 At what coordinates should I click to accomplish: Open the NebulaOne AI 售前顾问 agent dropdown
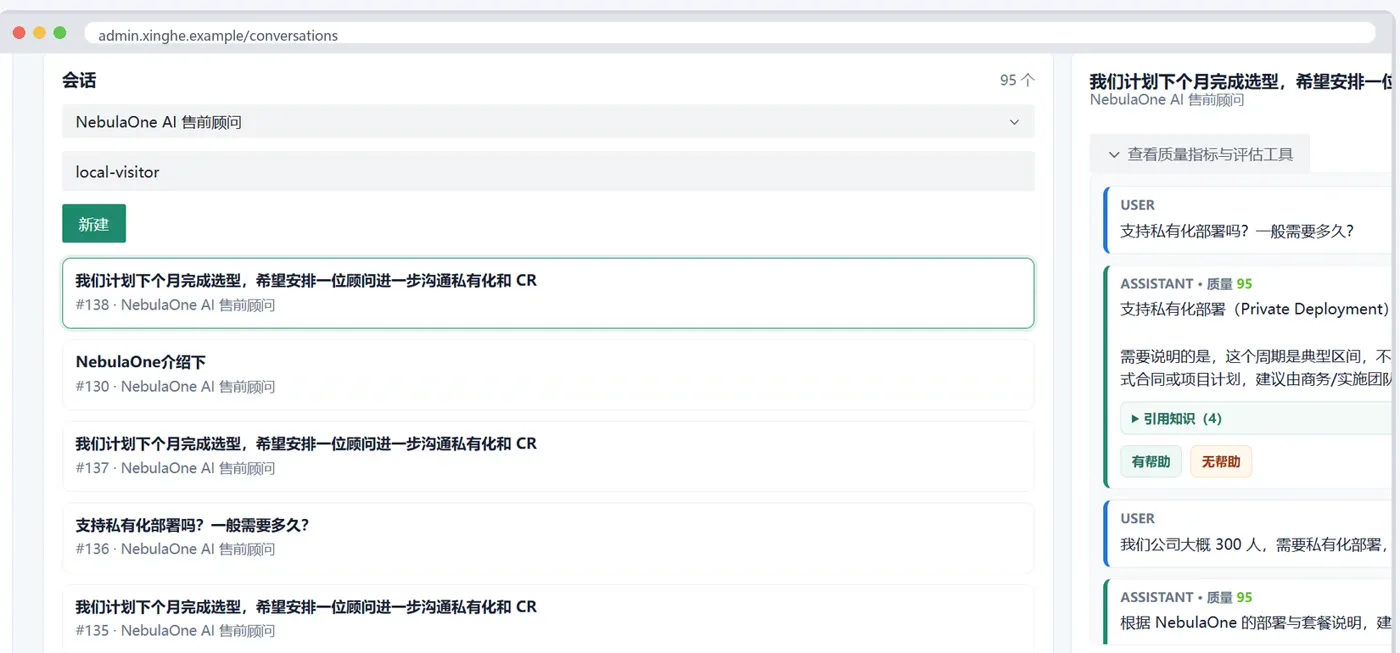(x=548, y=122)
